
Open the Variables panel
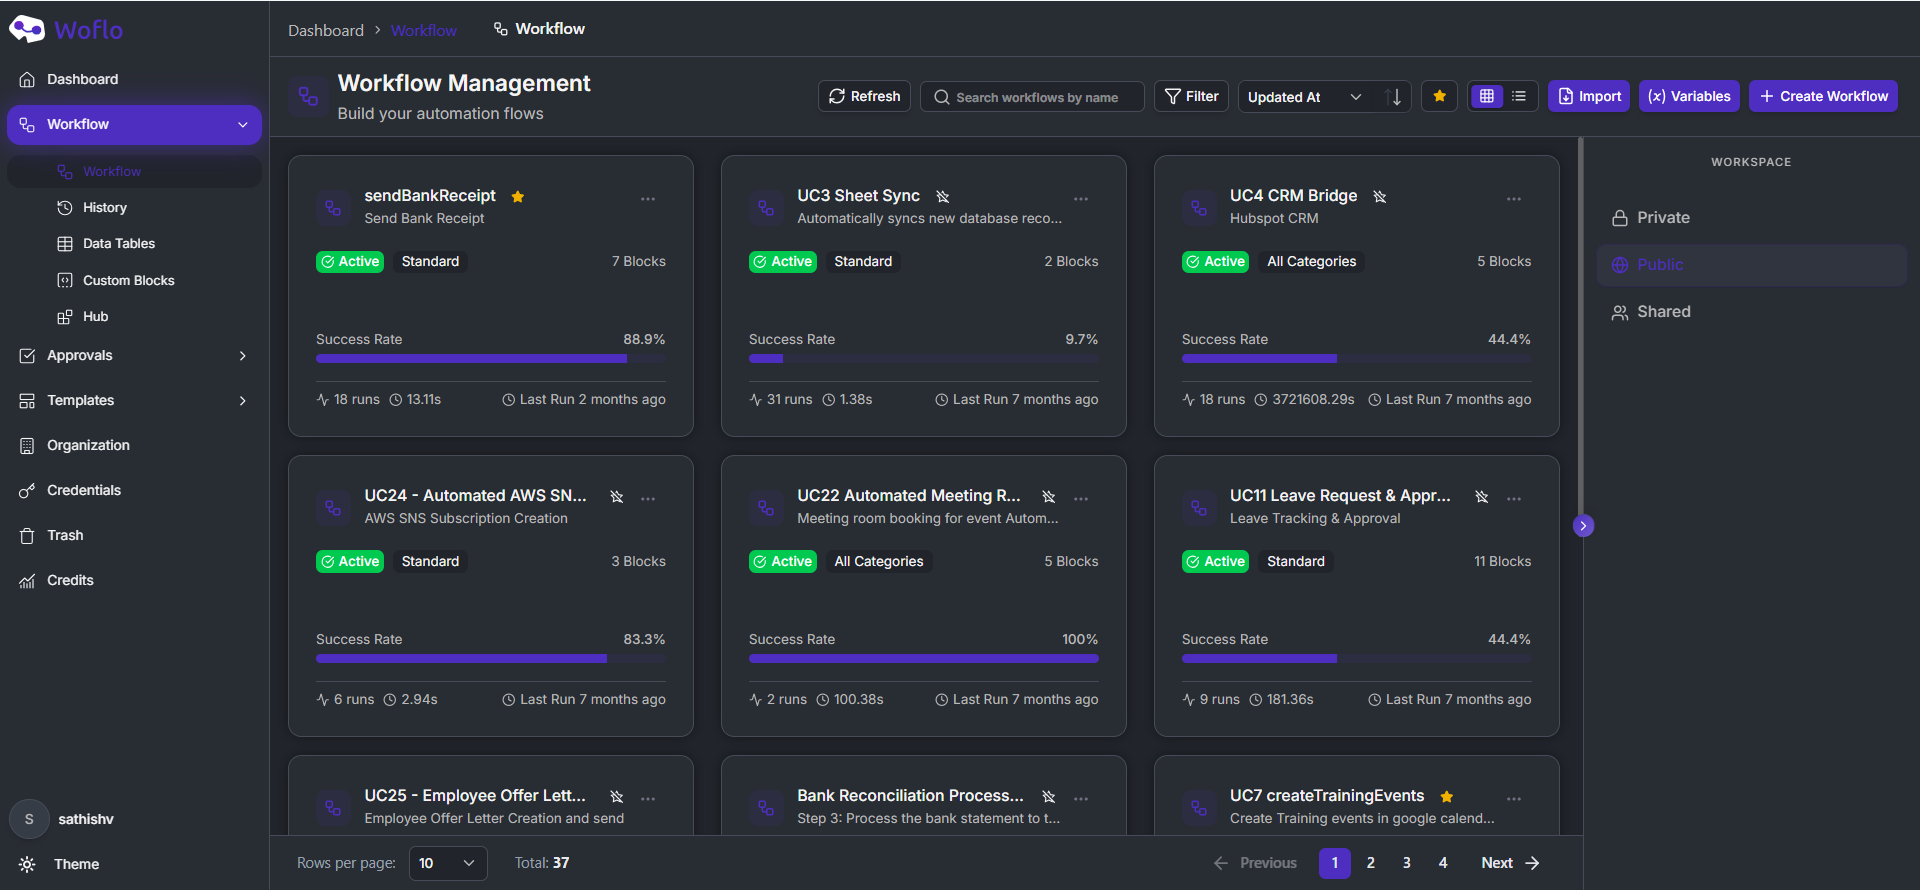click(1689, 96)
